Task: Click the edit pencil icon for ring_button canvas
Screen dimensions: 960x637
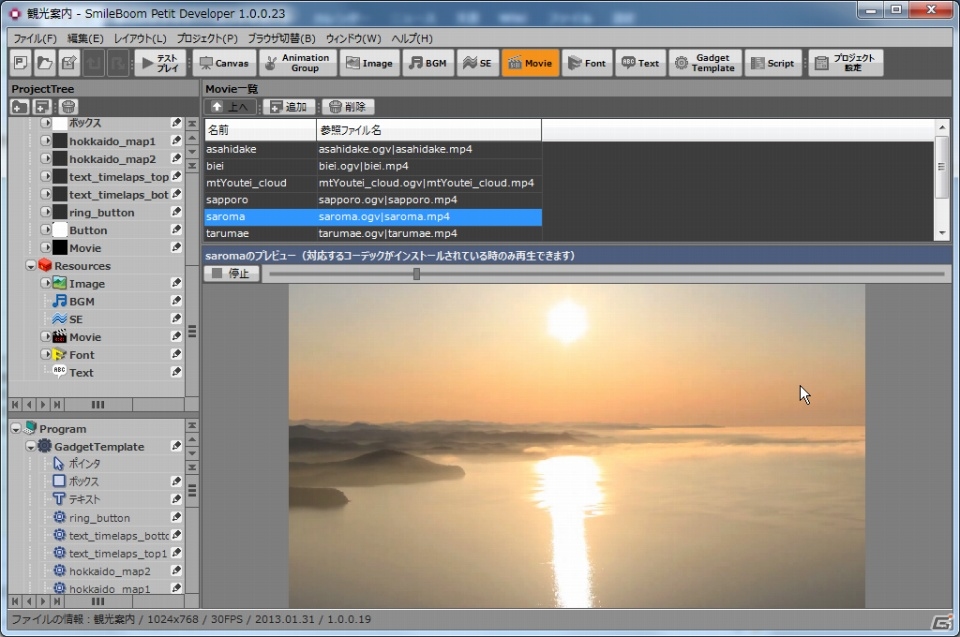Action: point(176,211)
